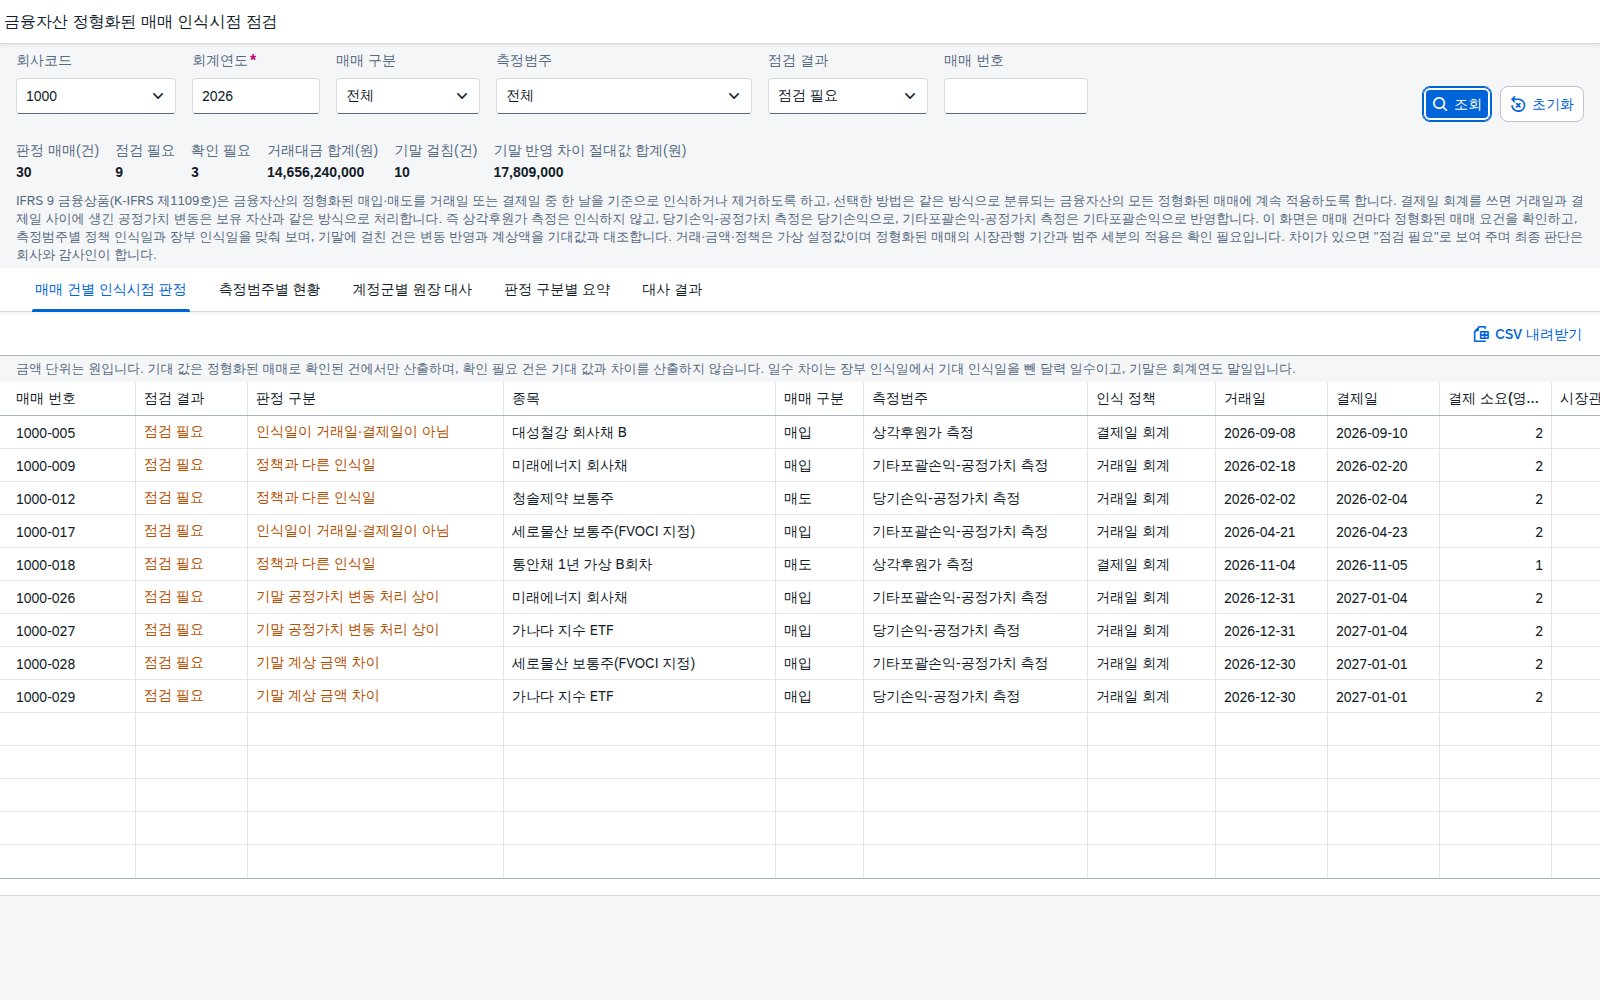Select the 매매 건별 인식시점 판정 tab
Screen dimensions: 1600x1000
[111, 290]
